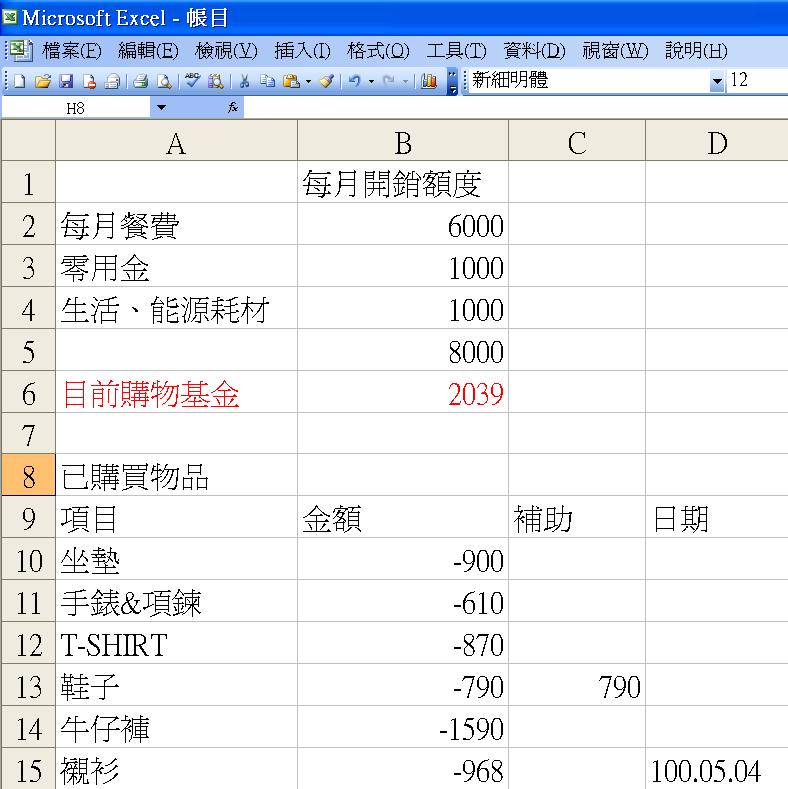The width and height of the screenshot is (788, 789).
Task: Copy the selection with the toolbar icon
Action: [268, 81]
